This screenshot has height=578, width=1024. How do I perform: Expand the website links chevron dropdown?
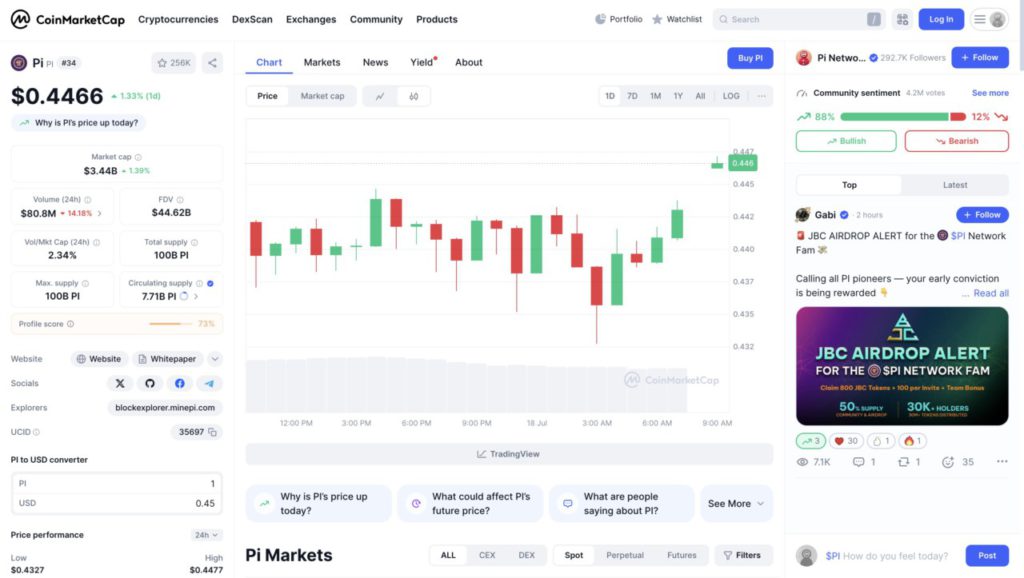[x=215, y=359]
